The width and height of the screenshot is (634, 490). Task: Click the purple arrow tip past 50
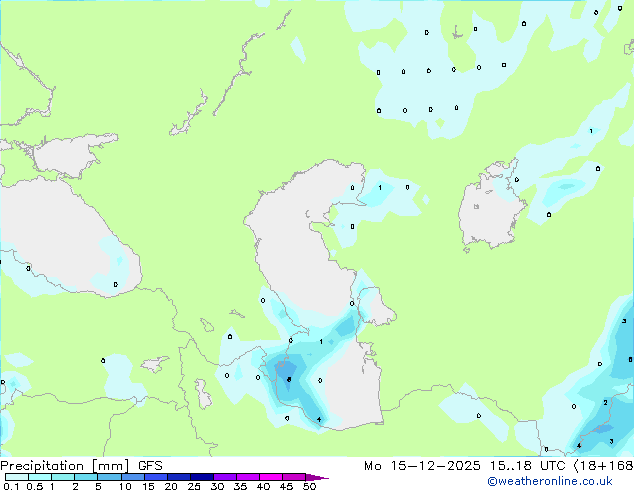point(316,477)
